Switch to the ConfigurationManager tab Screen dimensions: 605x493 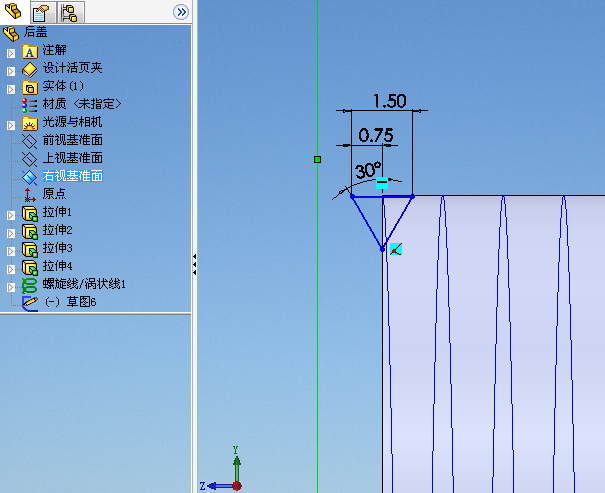tap(70, 12)
